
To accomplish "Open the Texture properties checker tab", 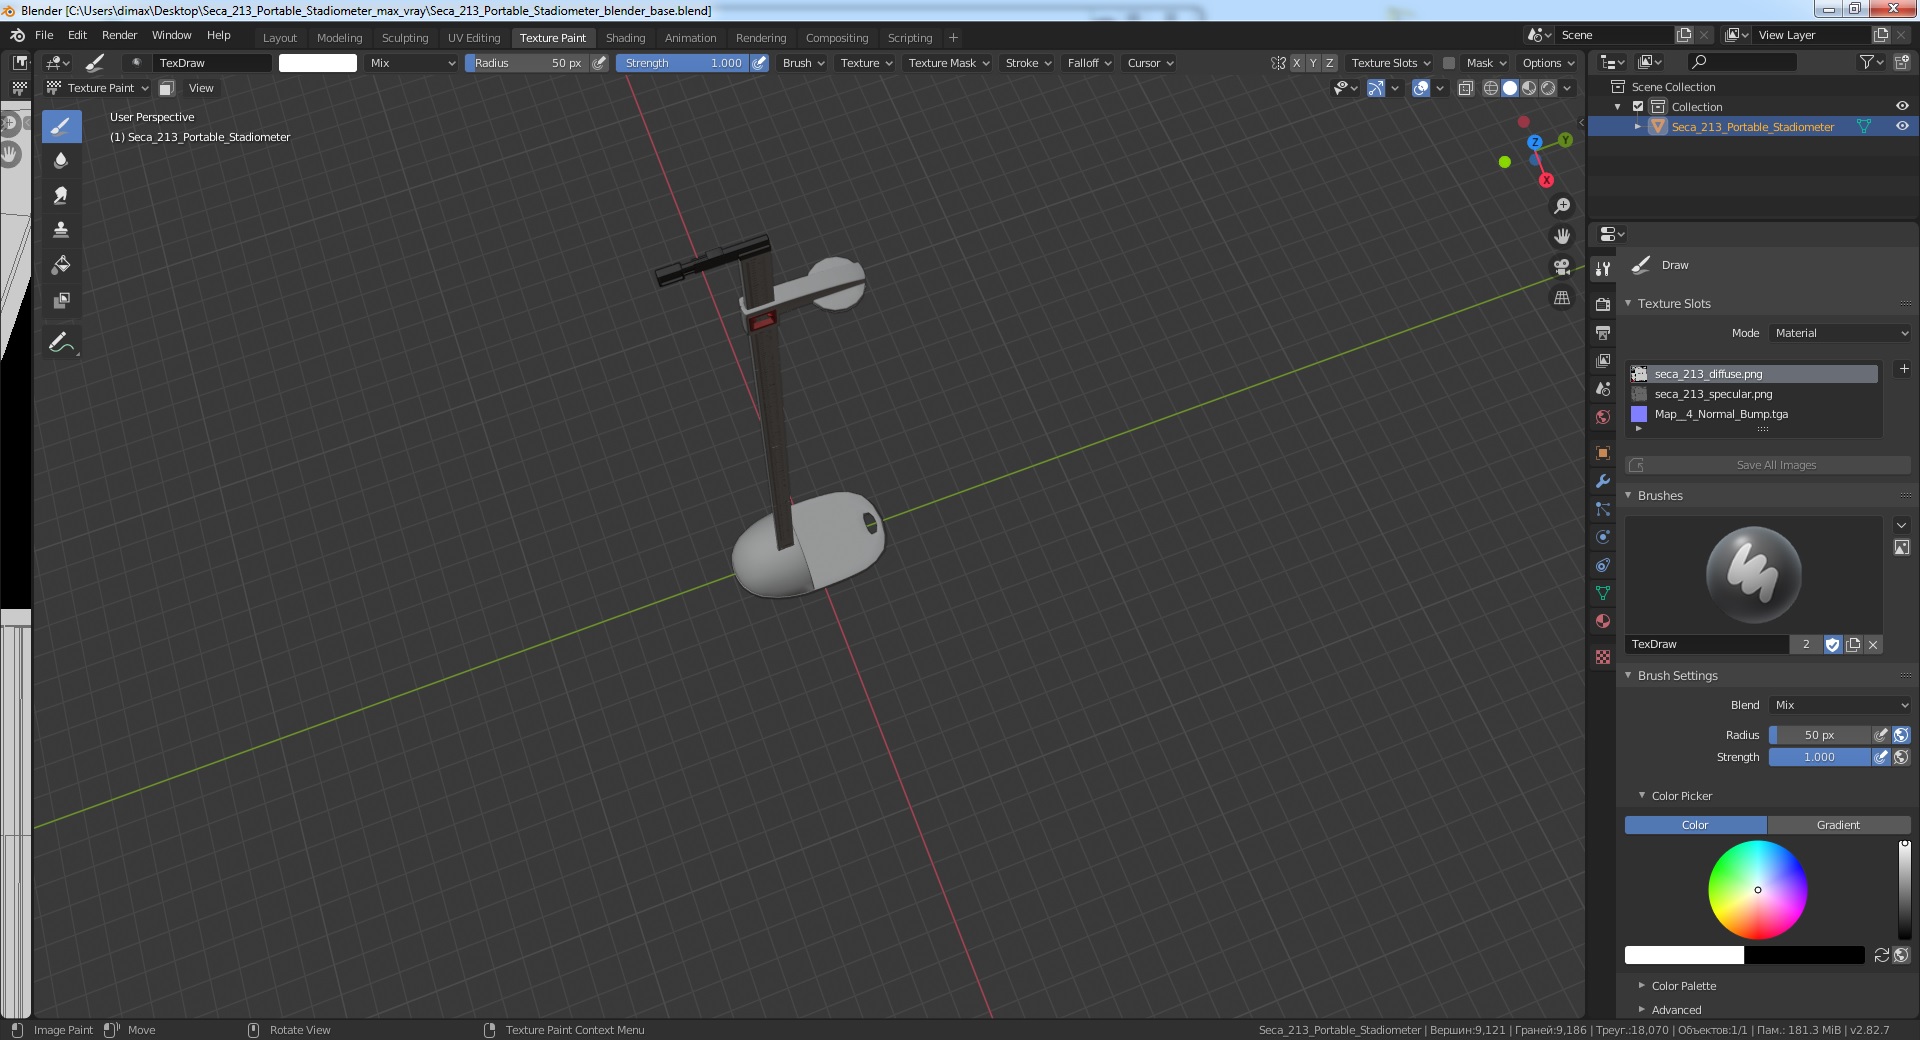I will tap(1603, 657).
